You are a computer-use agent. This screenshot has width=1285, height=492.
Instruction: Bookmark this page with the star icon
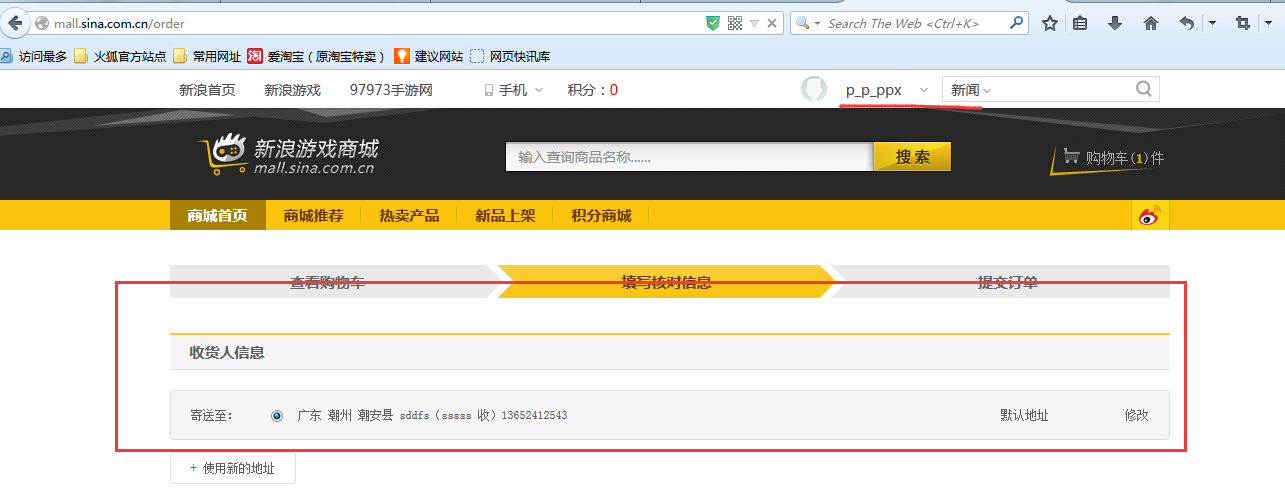[x=1049, y=23]
